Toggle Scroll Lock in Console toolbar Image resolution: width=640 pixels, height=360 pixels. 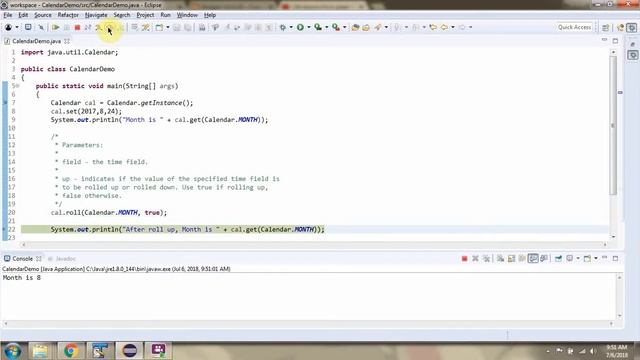coord(511,258)
